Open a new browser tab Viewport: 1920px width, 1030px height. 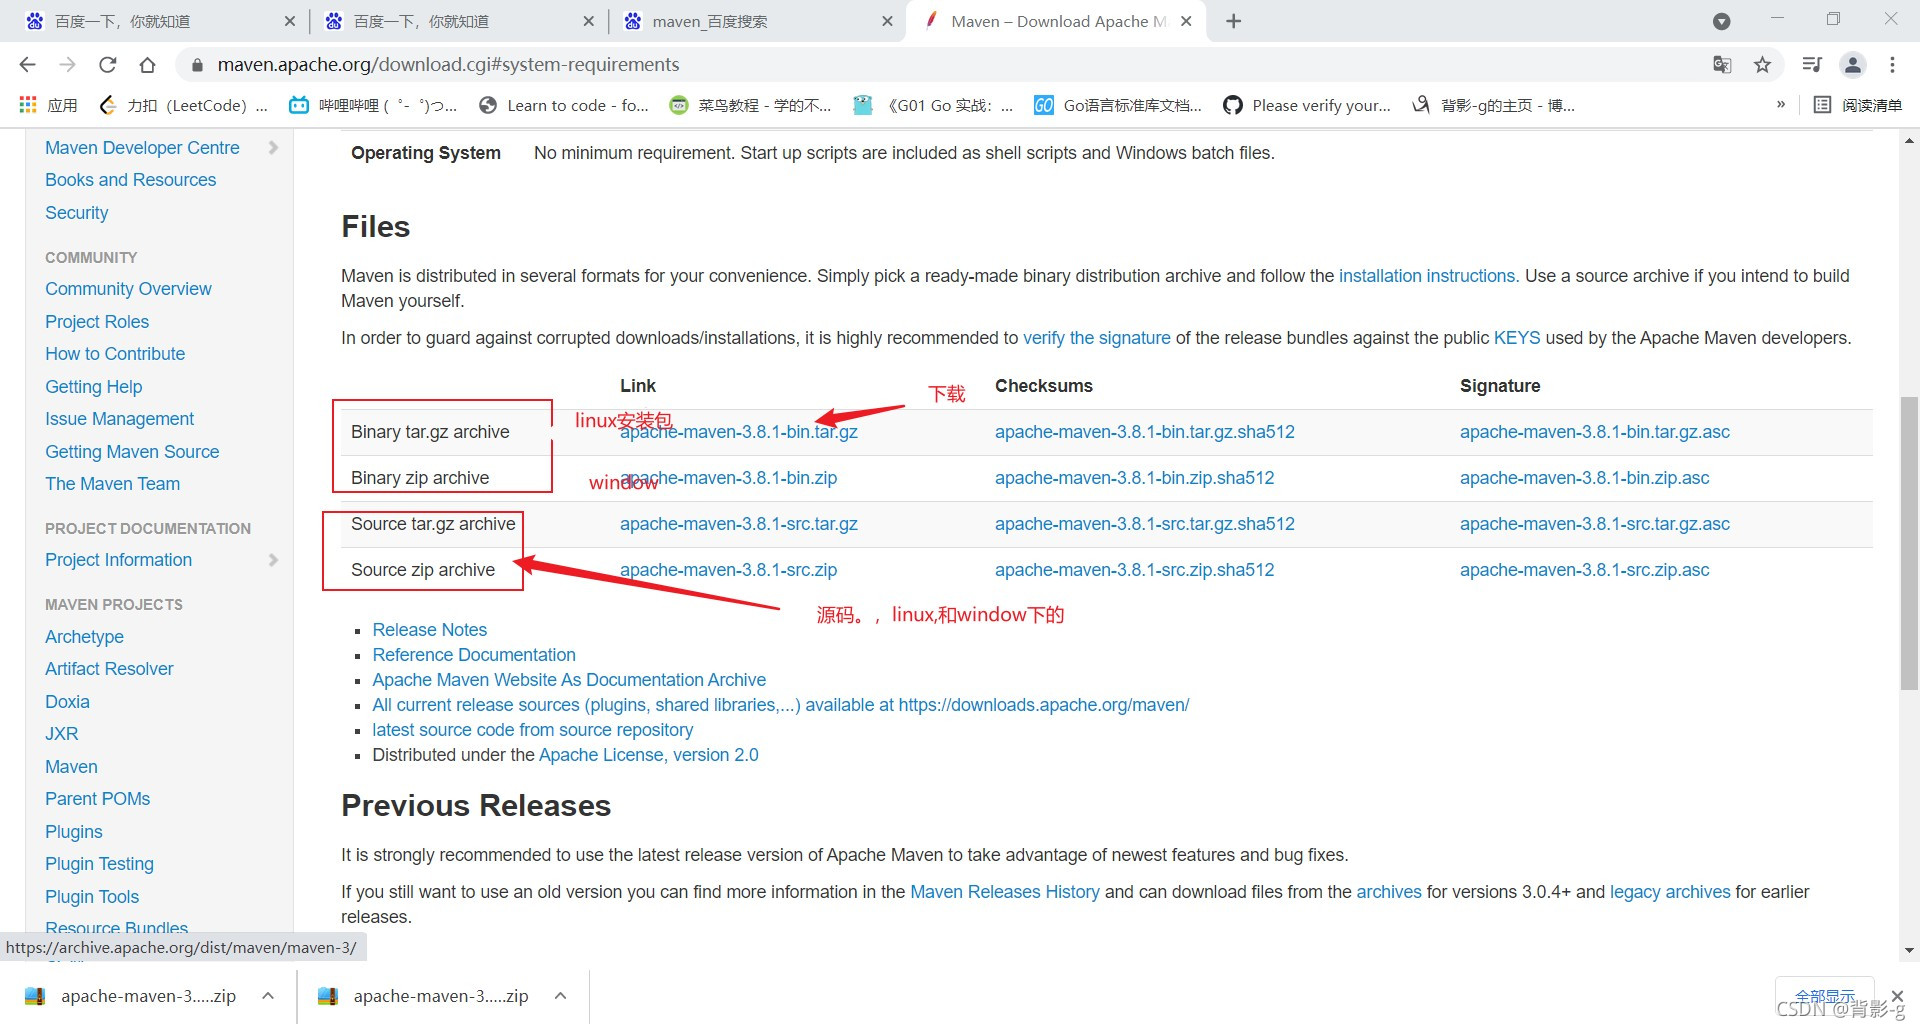pos(1233,21)
